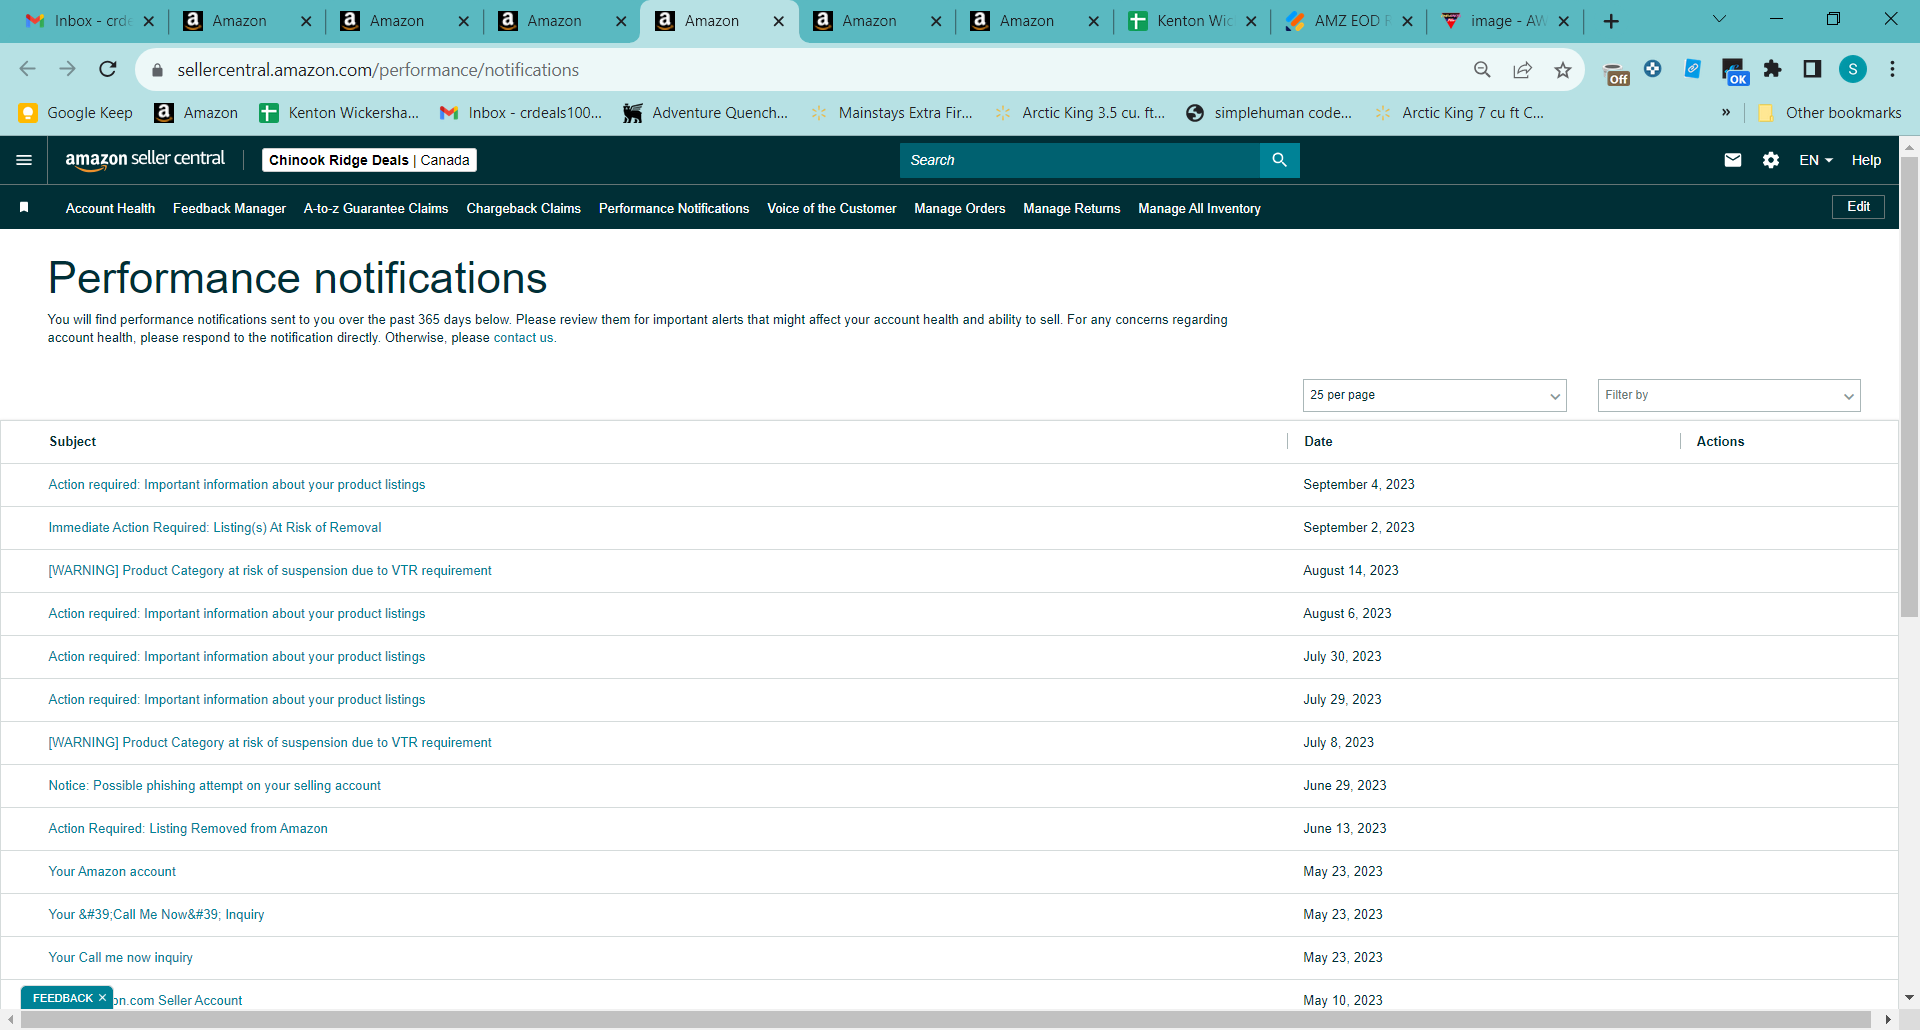1920x1030 pixels.
Task: Open the September 4 Action required notification
Action: [x=237, y=485]
